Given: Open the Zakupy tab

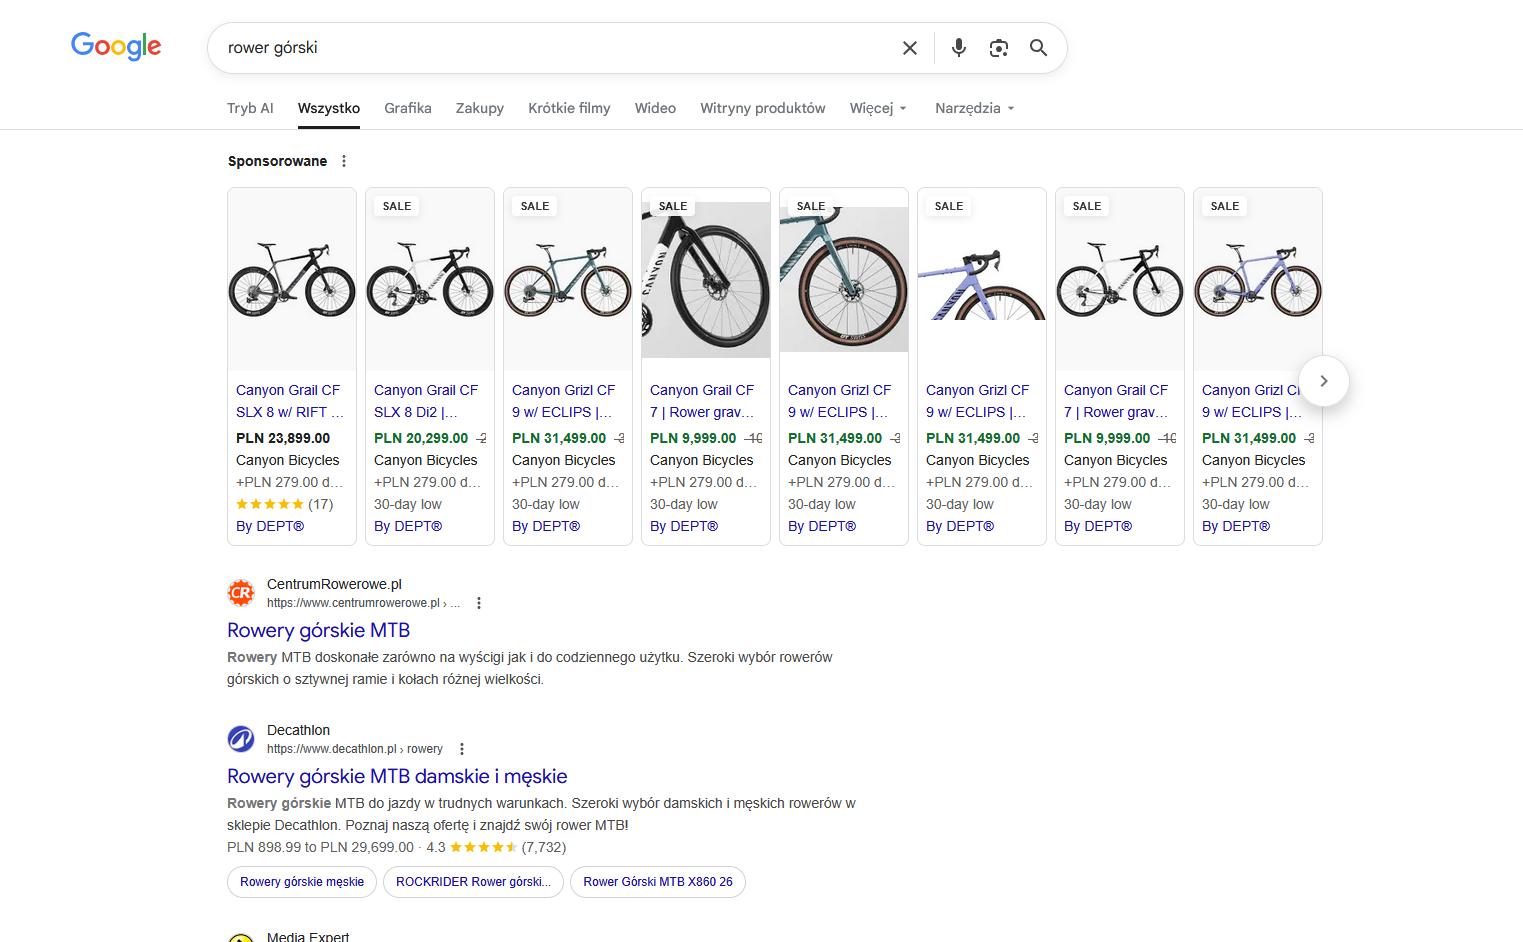Looking at the screenshot, I should [479, 108].
